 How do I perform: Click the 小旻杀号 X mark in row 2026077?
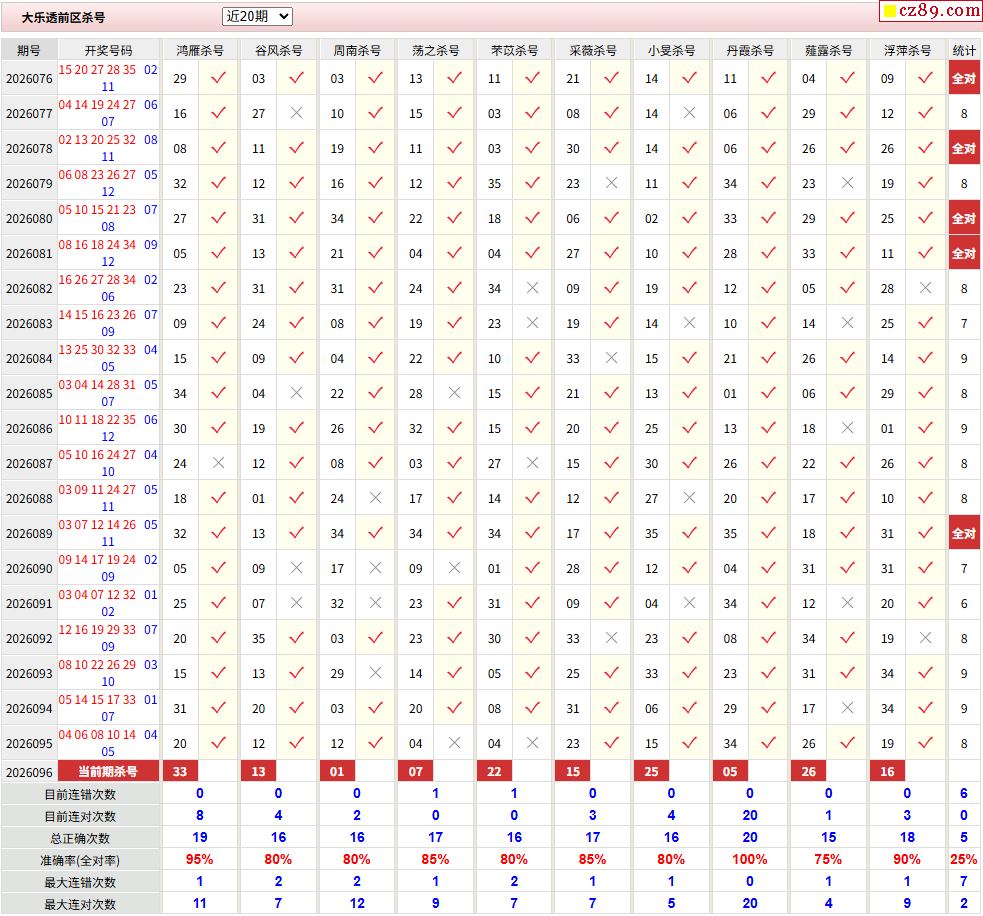click(689, 113)
